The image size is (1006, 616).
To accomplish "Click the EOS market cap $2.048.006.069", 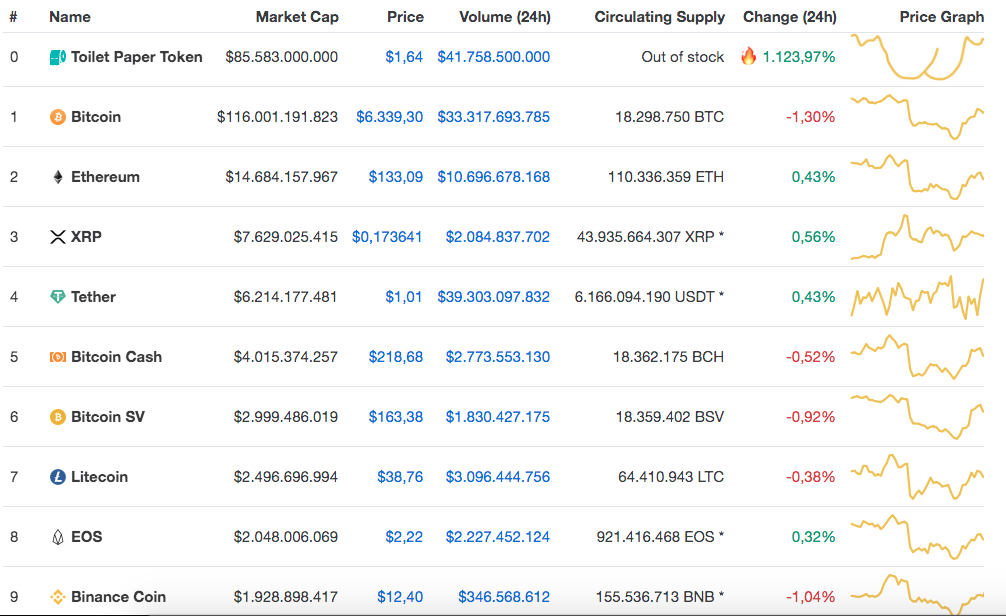I will [x=286, y=537].
